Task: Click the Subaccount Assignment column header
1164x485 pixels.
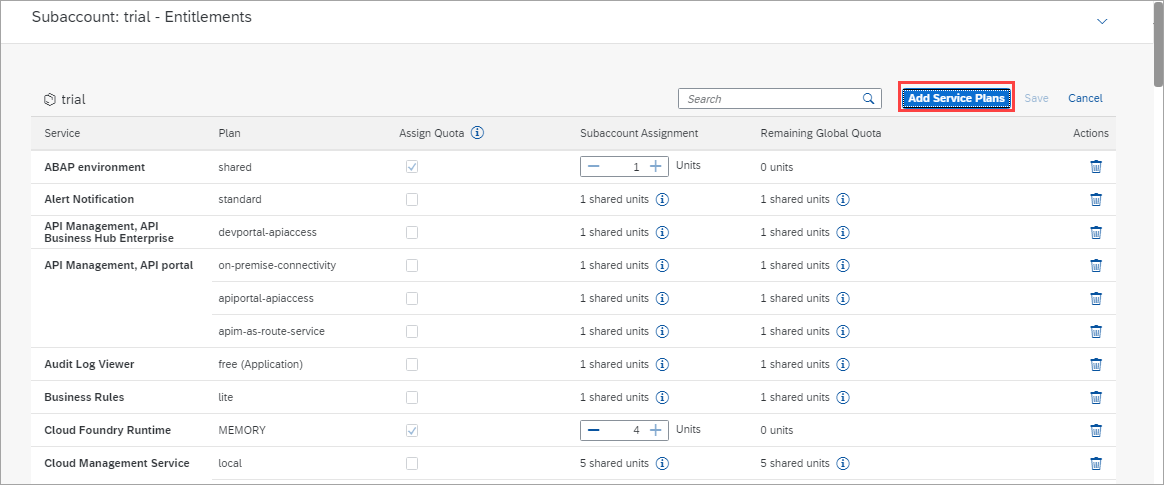Action: (x=639, y=133)
